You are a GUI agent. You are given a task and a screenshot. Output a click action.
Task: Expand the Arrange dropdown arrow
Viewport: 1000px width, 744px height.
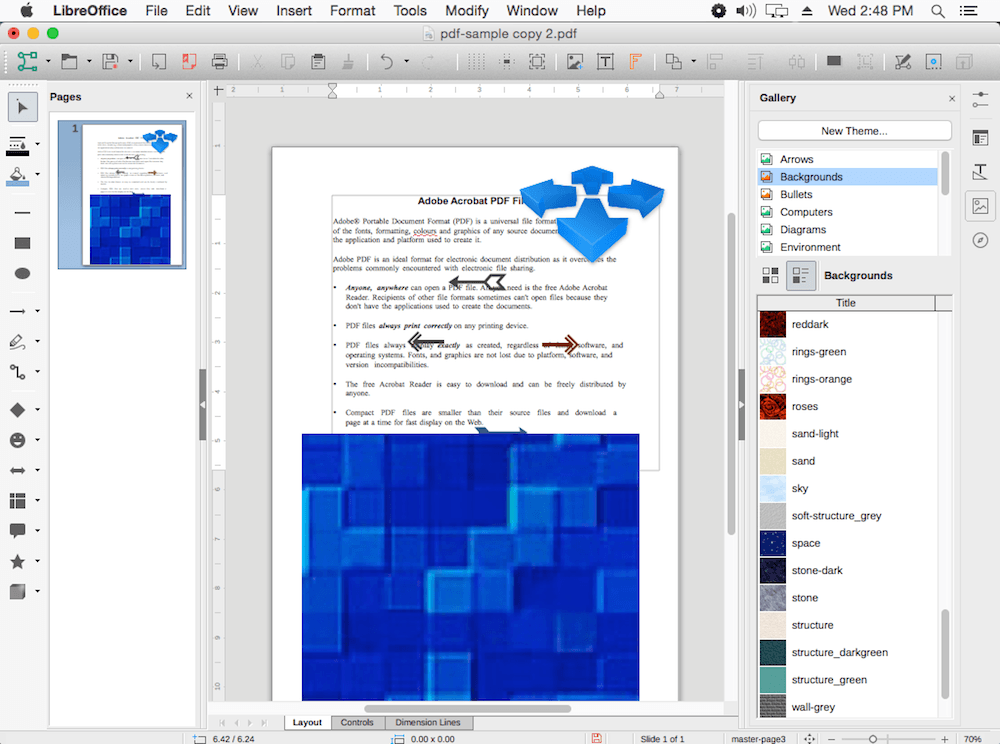click(x=693, y=61)
